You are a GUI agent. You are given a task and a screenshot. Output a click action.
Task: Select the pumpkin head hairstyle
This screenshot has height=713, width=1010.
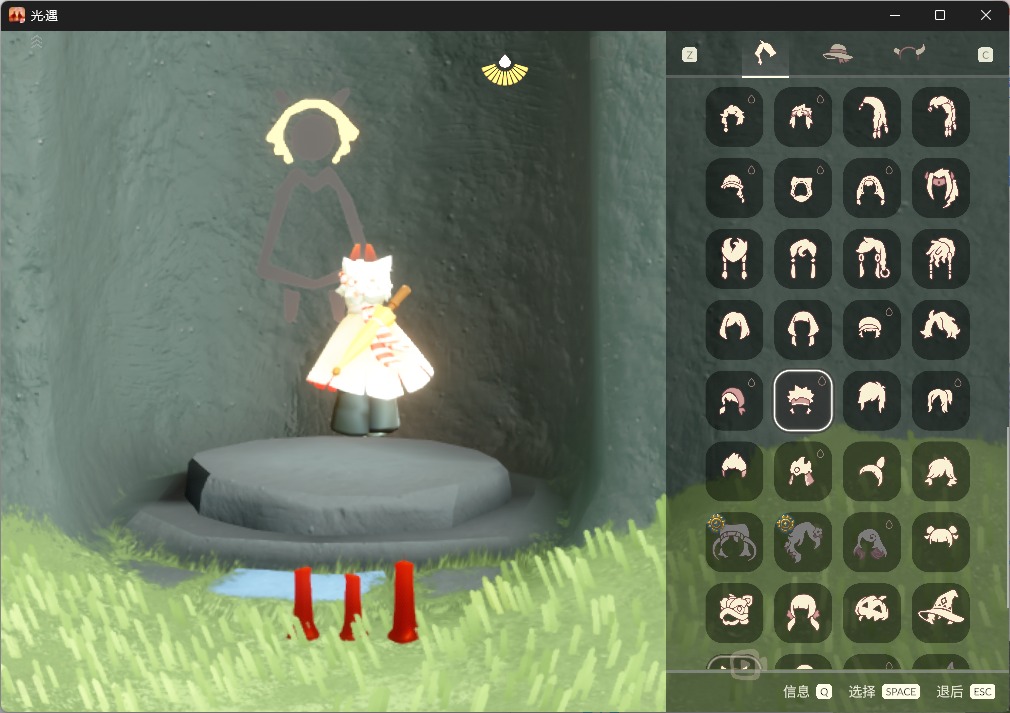coord(872,613)
